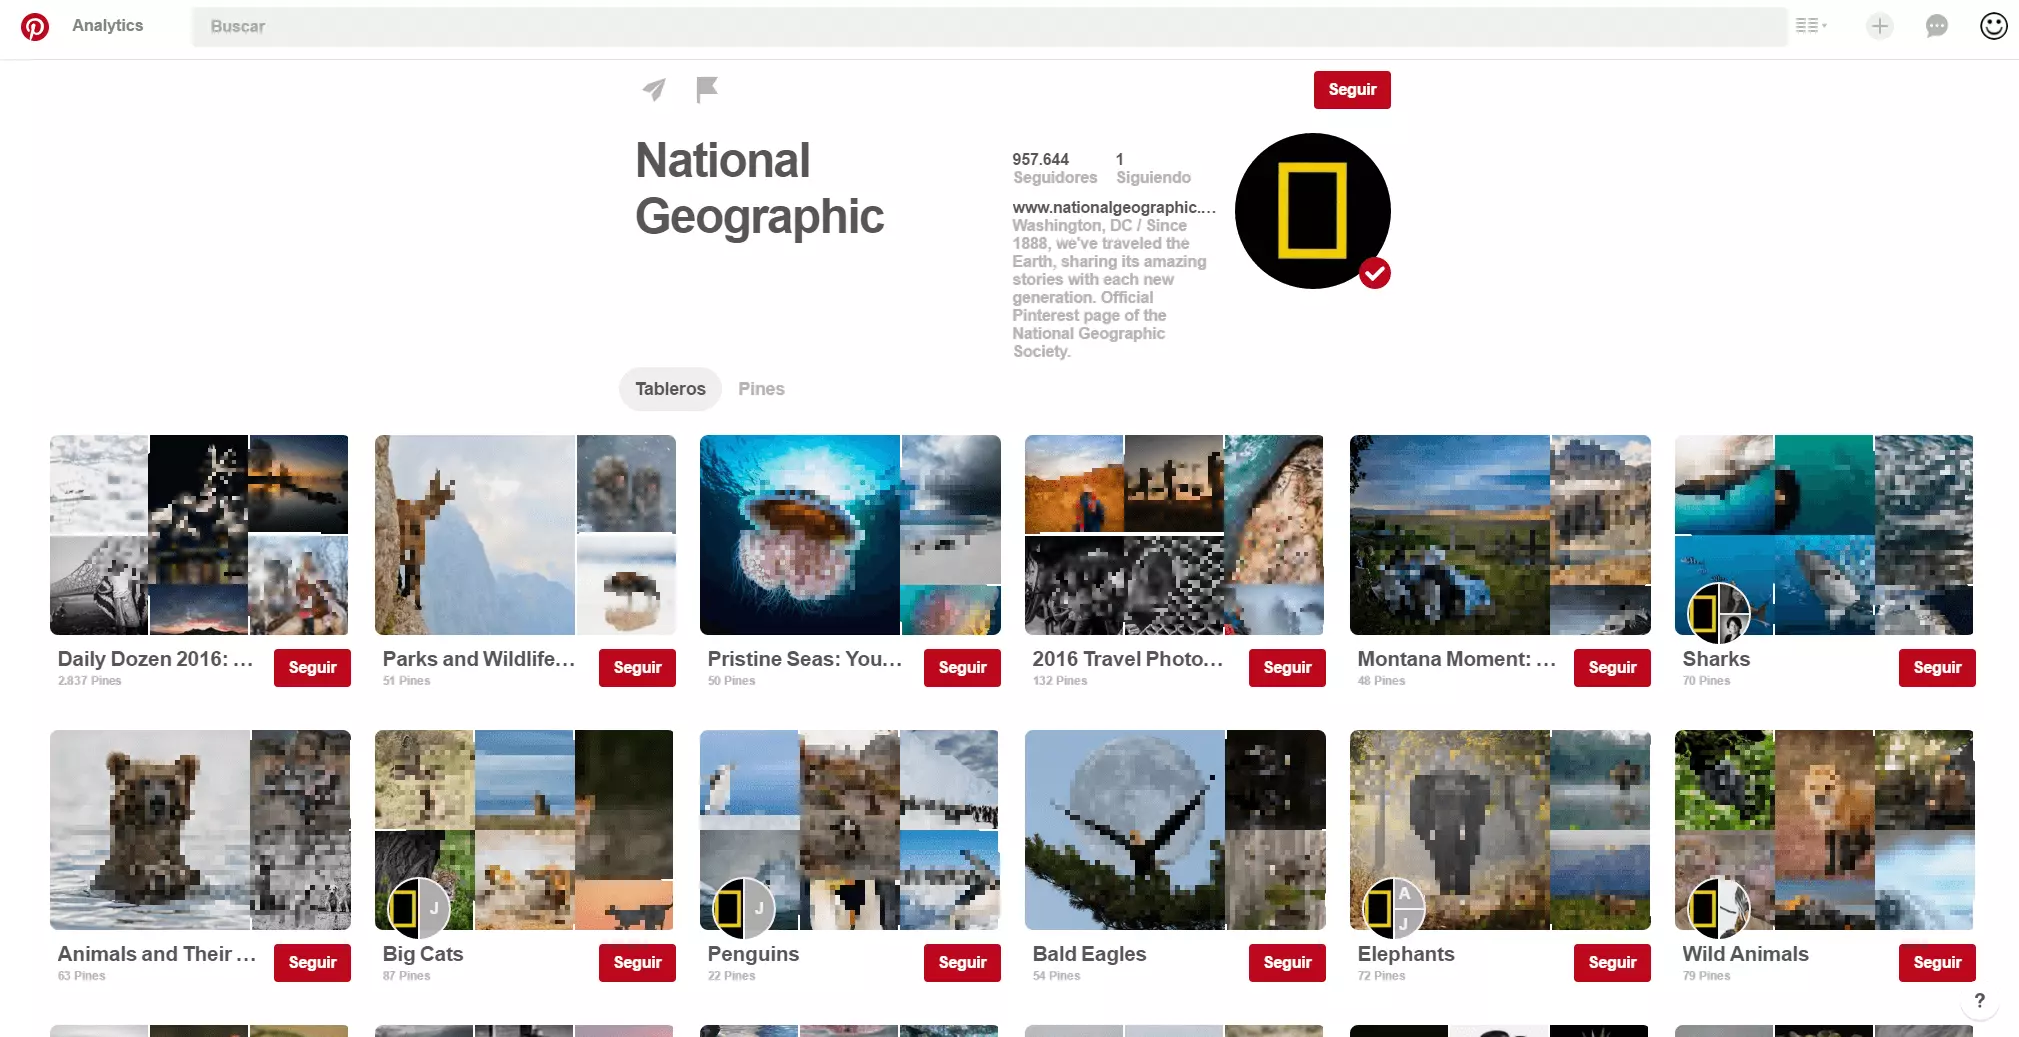Viewport: 2019px width, 1037px height.
Task: Open Parks and Wildlife board
Action: click(x=525, y=535)
